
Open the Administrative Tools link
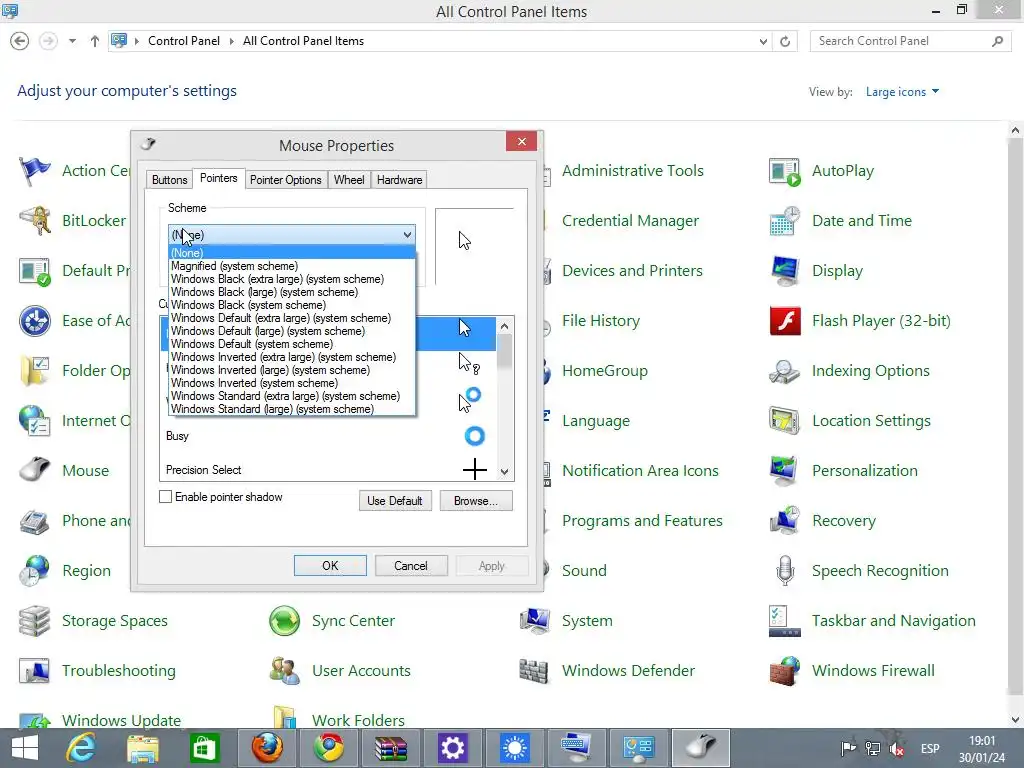tap(632, 171)
